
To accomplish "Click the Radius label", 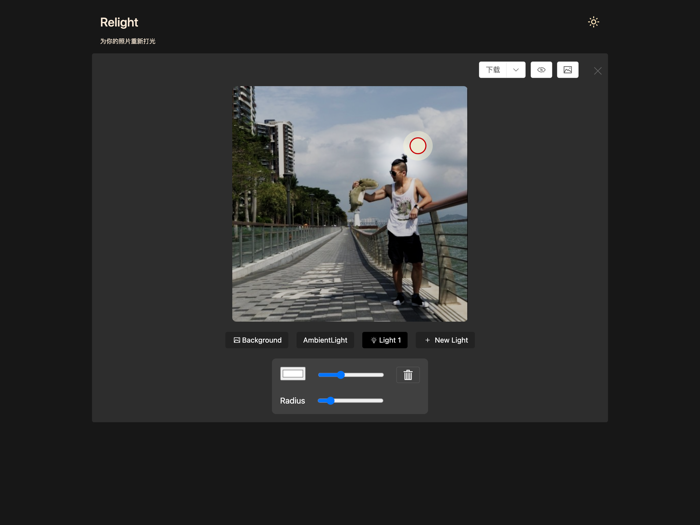I will pos(292,401).
